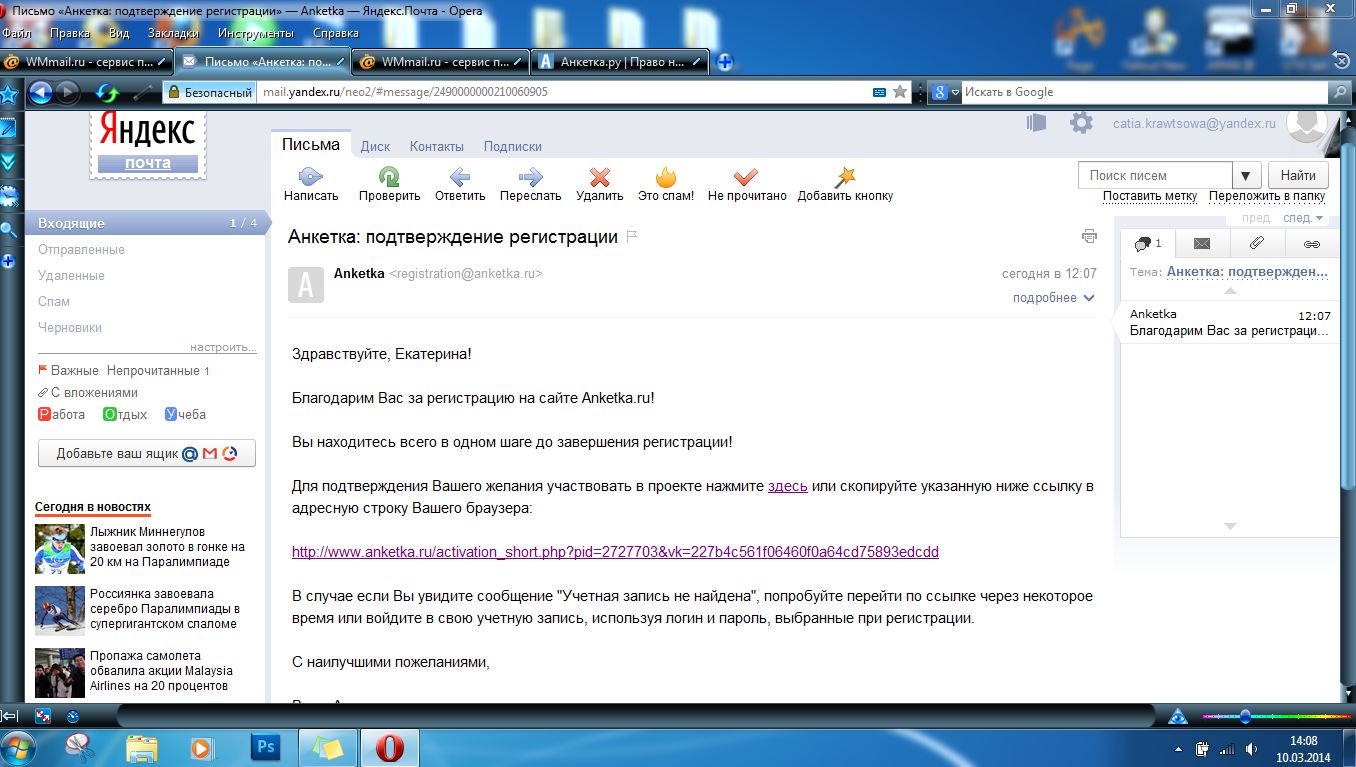Reload the page with the refresh icon

pos(107,93)
